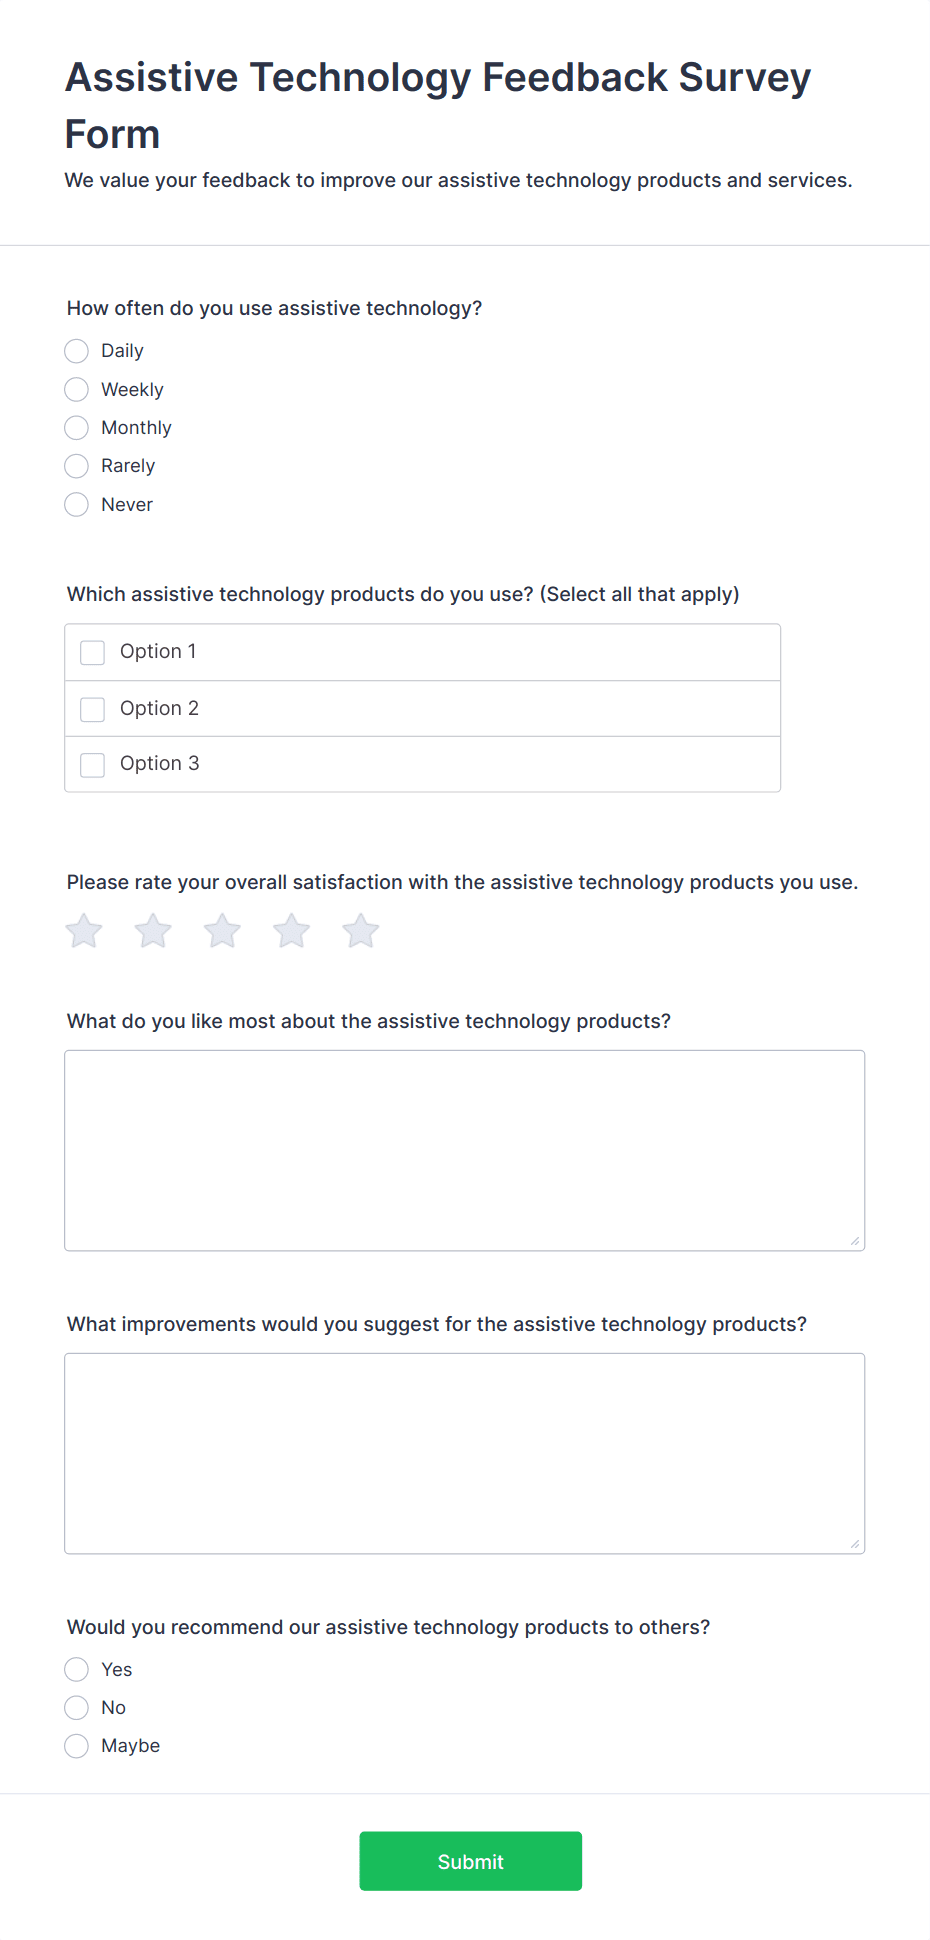The image size is (930, 1940).
Task: Select Maybe for recommending products
Action: pos(77,1746)
